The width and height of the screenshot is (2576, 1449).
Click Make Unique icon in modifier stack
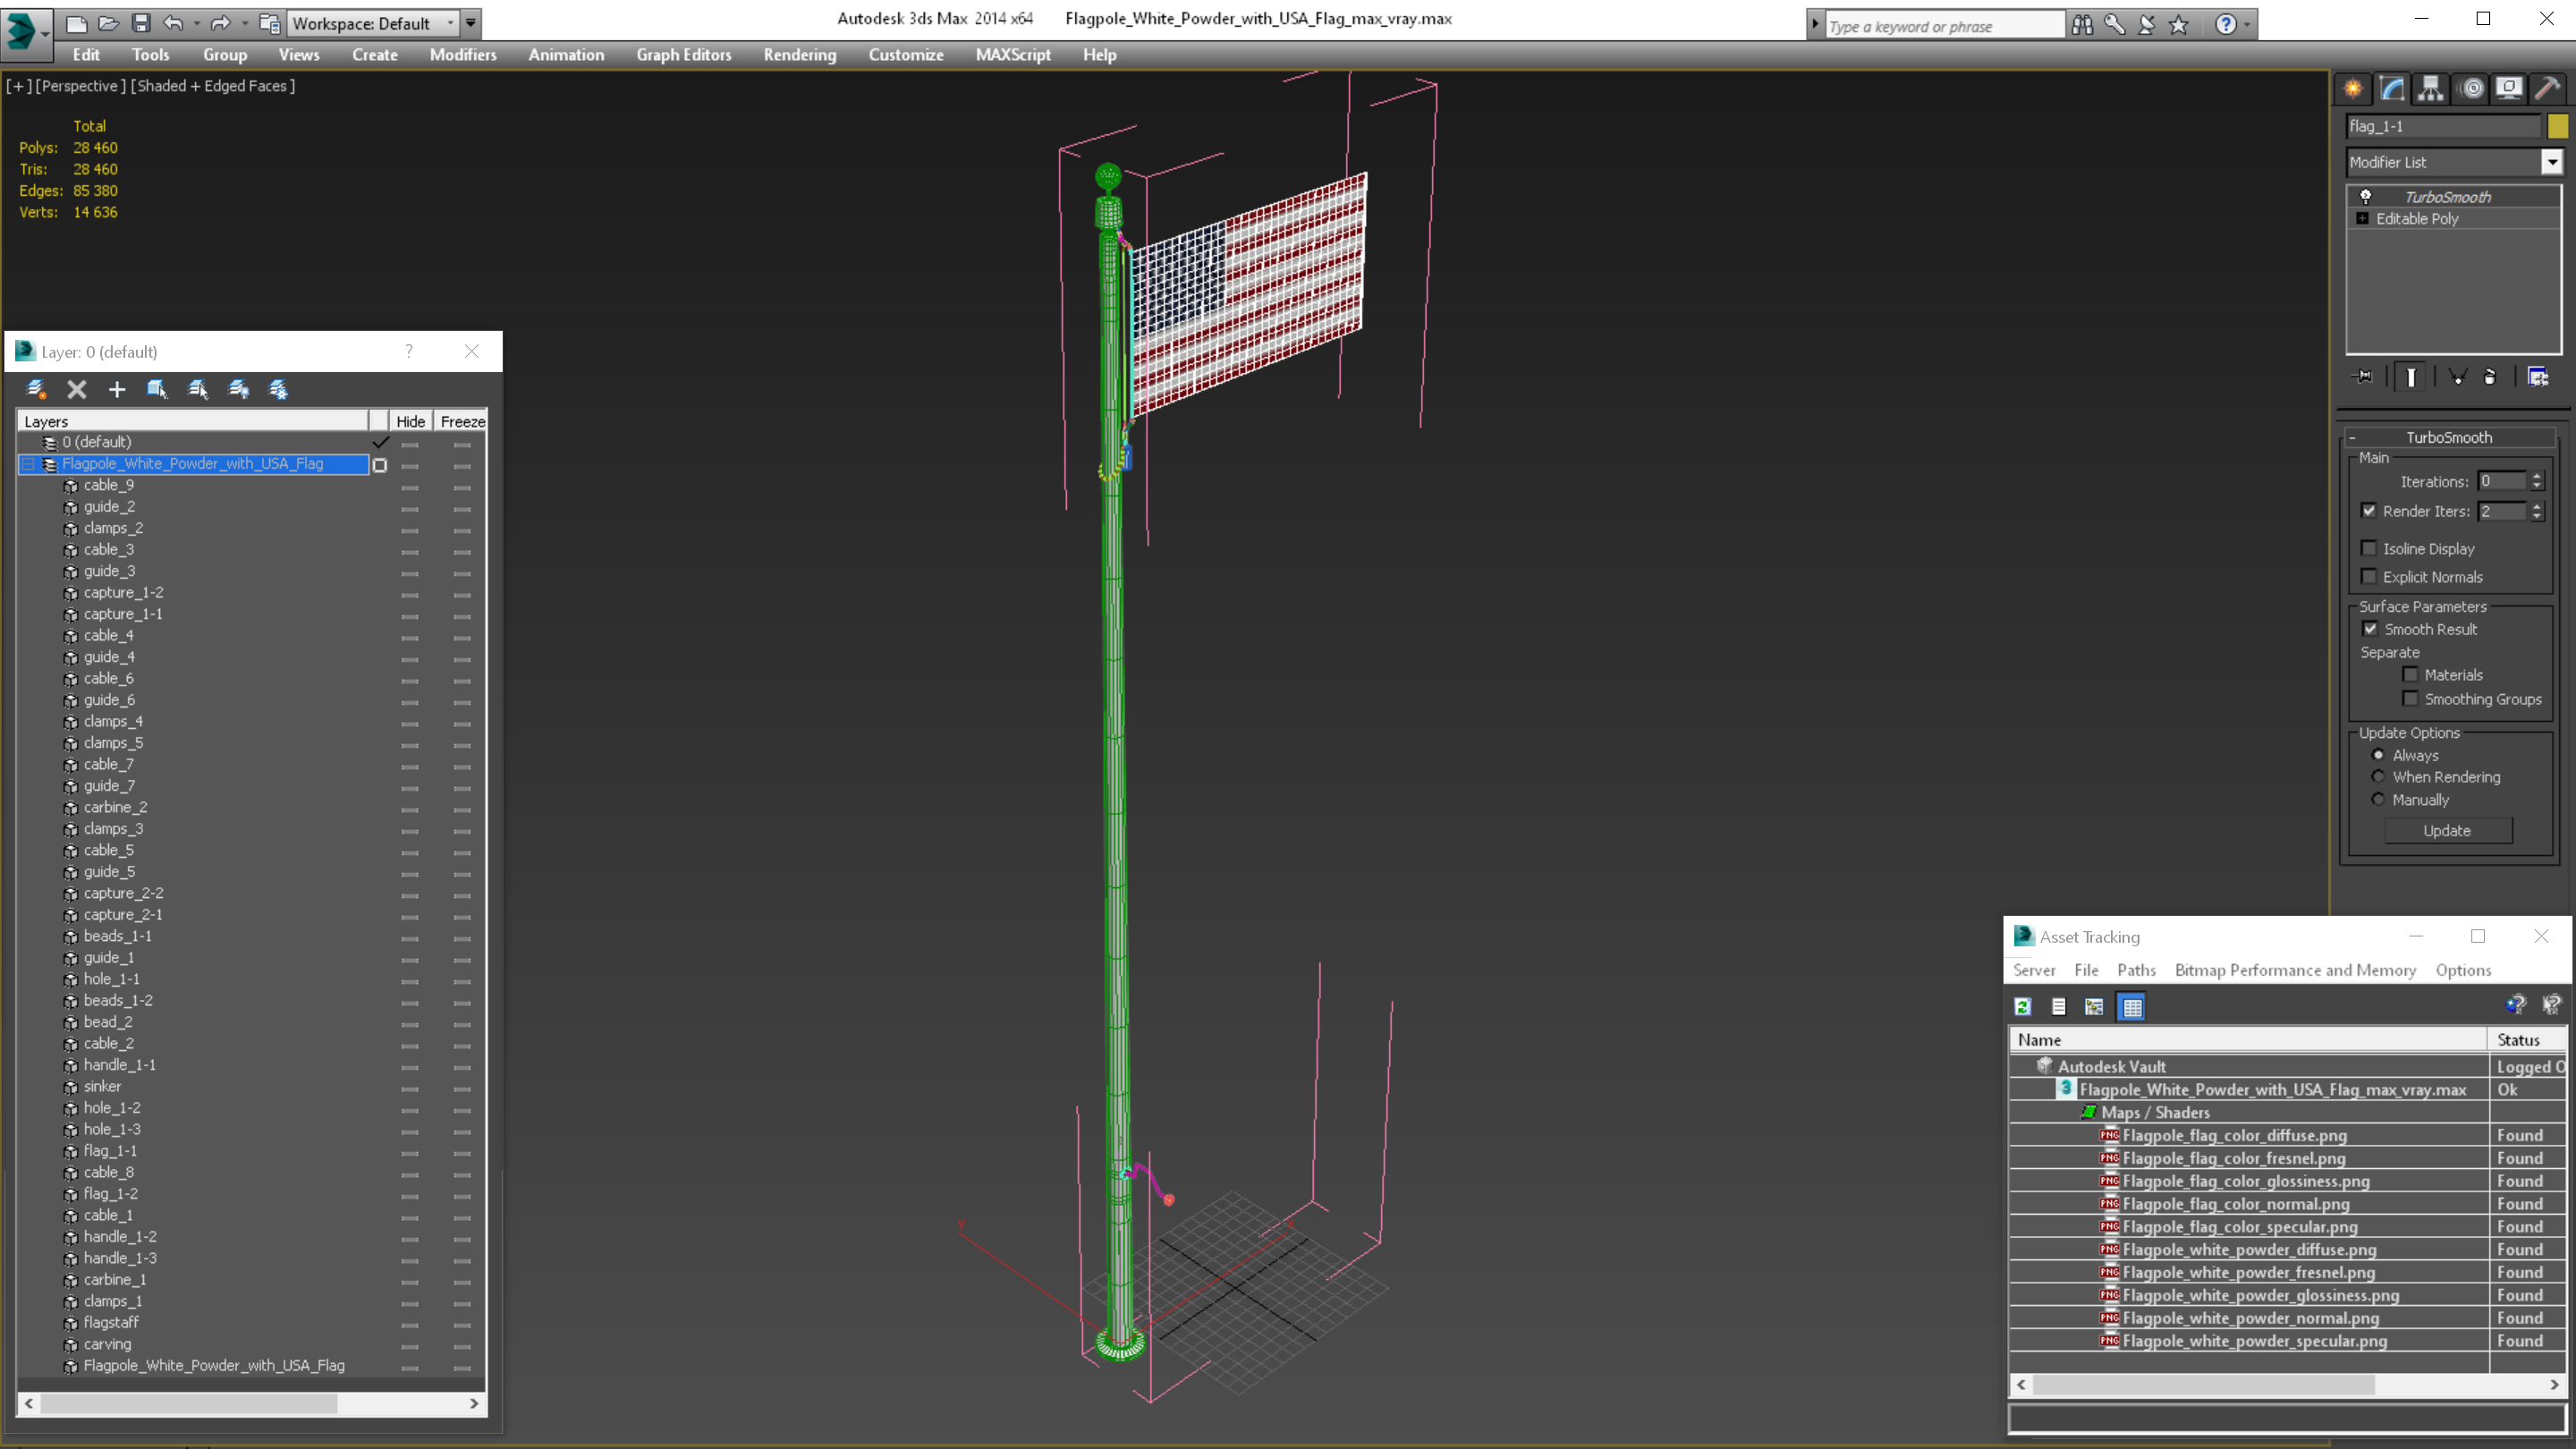click(x=2458, y=377)
